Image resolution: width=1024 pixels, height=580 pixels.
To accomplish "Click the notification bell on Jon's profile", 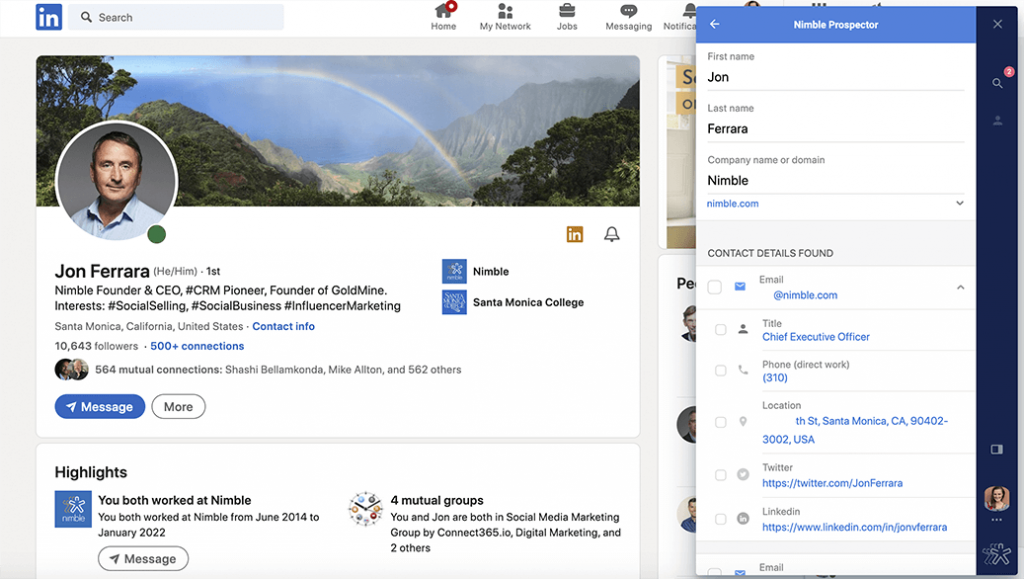I will click(611, 234).
